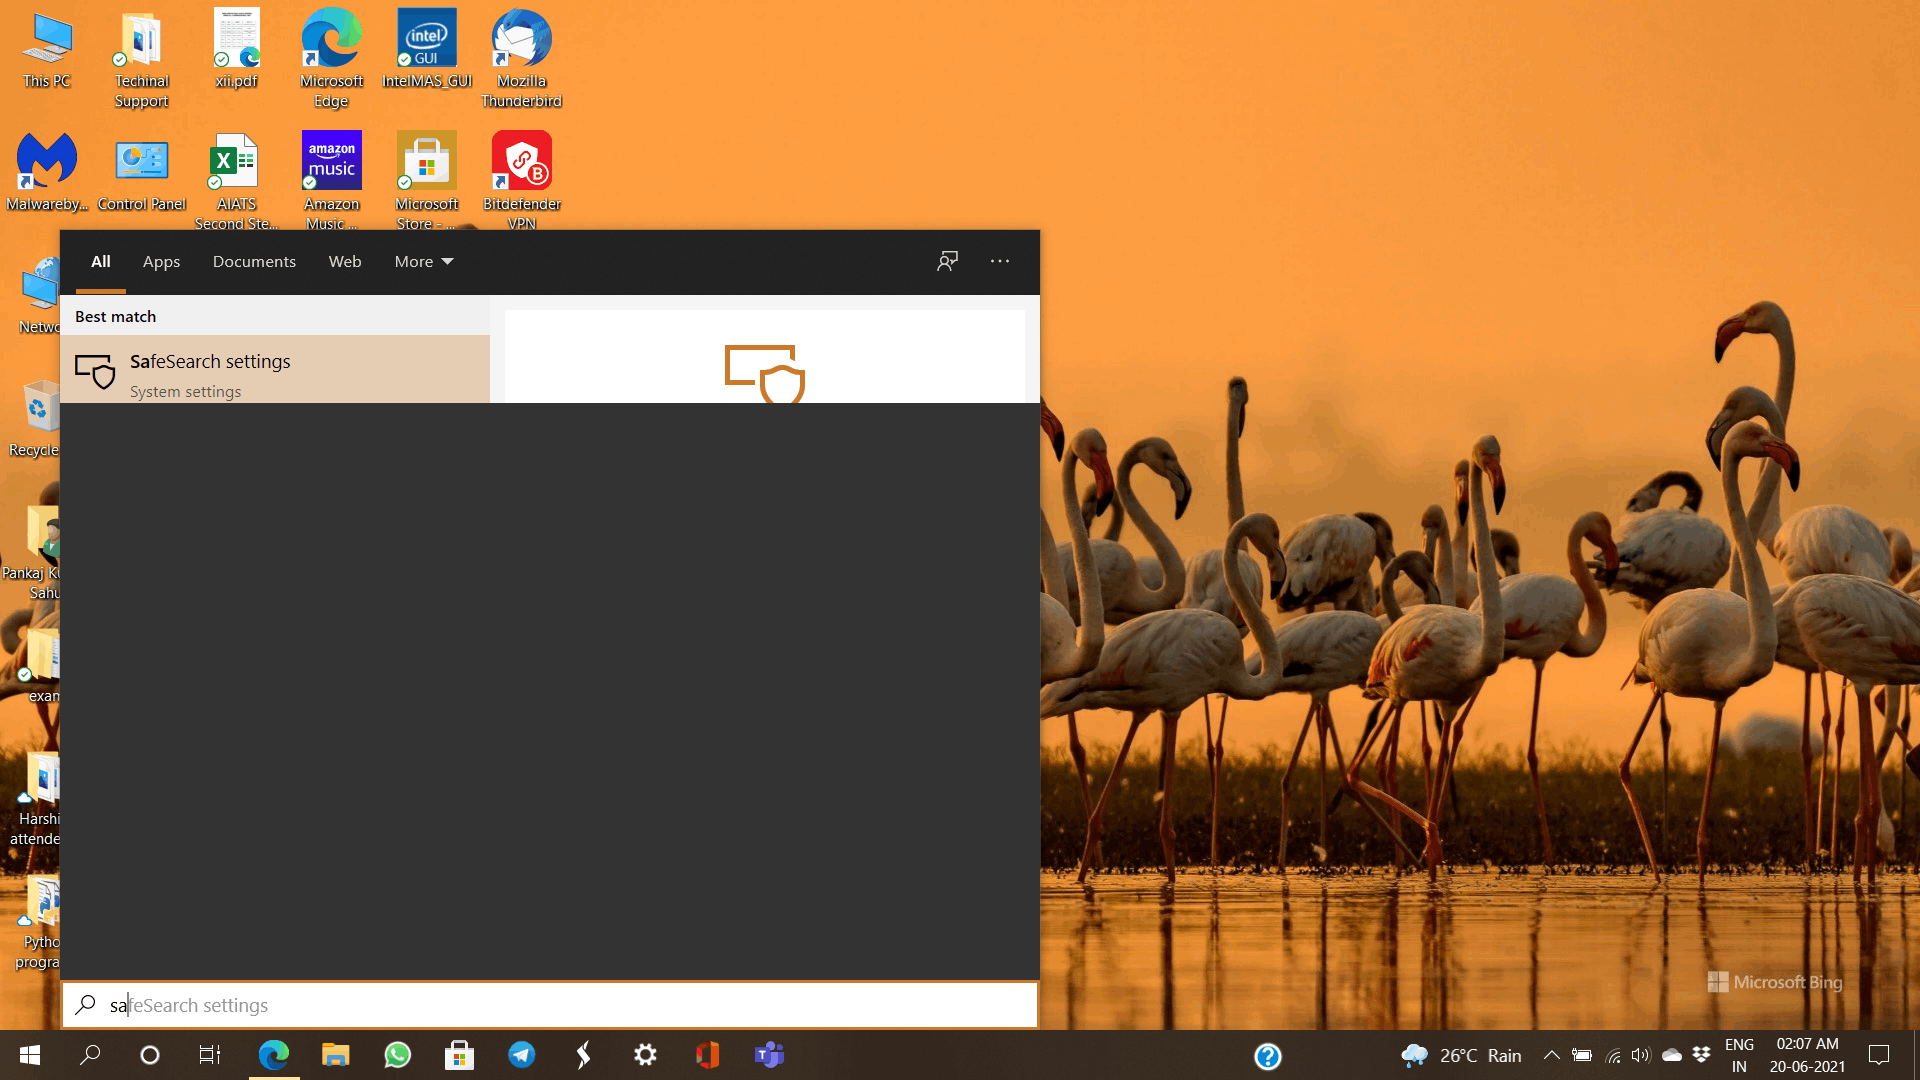Viewport: 1920px width, 1080px height.
Task: Open the volume control tray icon
Action: click(x=1641, y=1055)
